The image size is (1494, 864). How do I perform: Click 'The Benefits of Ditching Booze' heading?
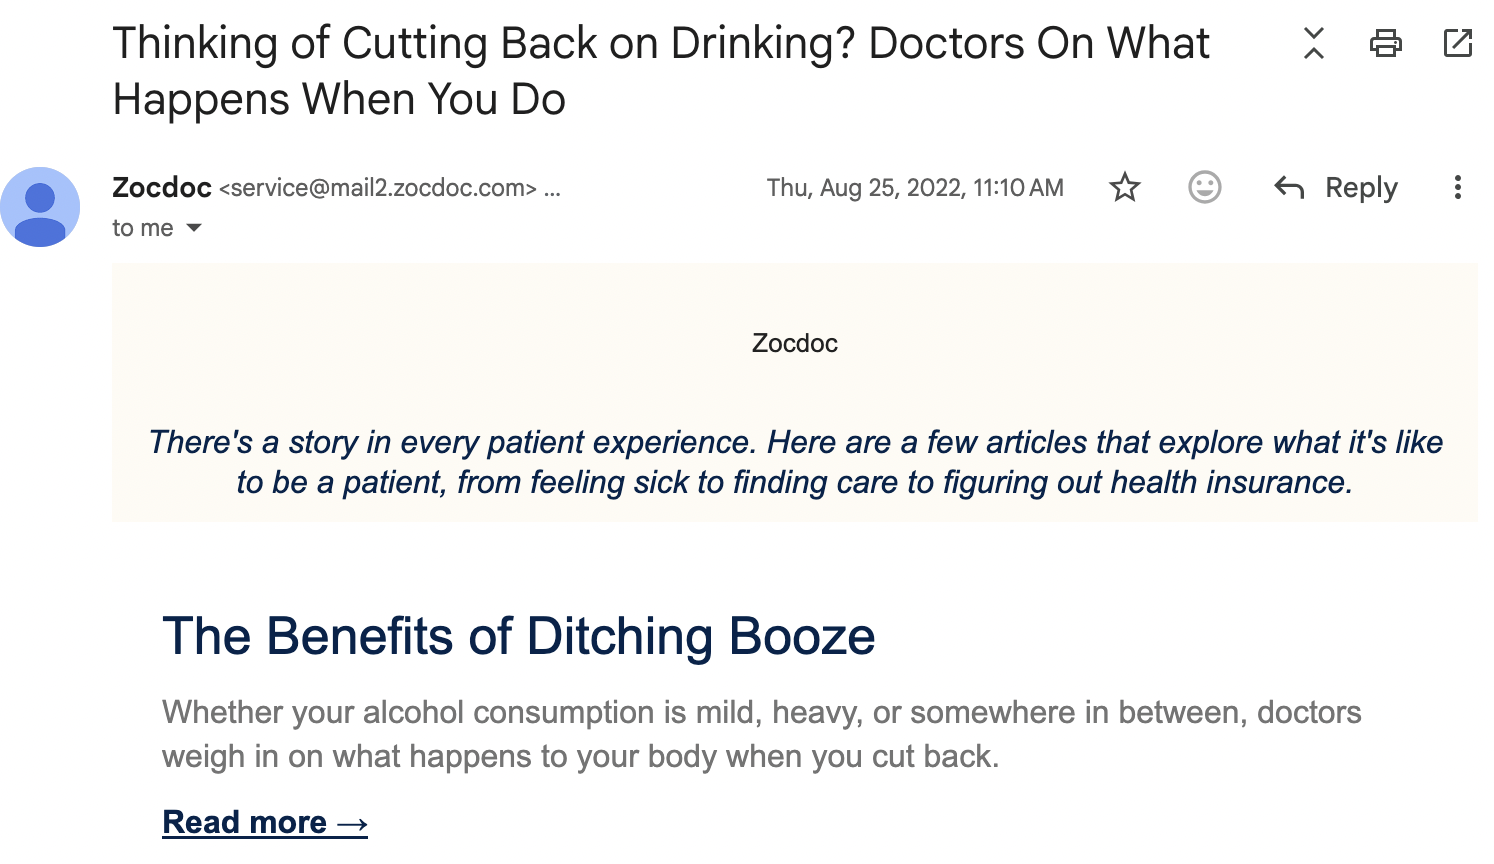tap(518, 636)
